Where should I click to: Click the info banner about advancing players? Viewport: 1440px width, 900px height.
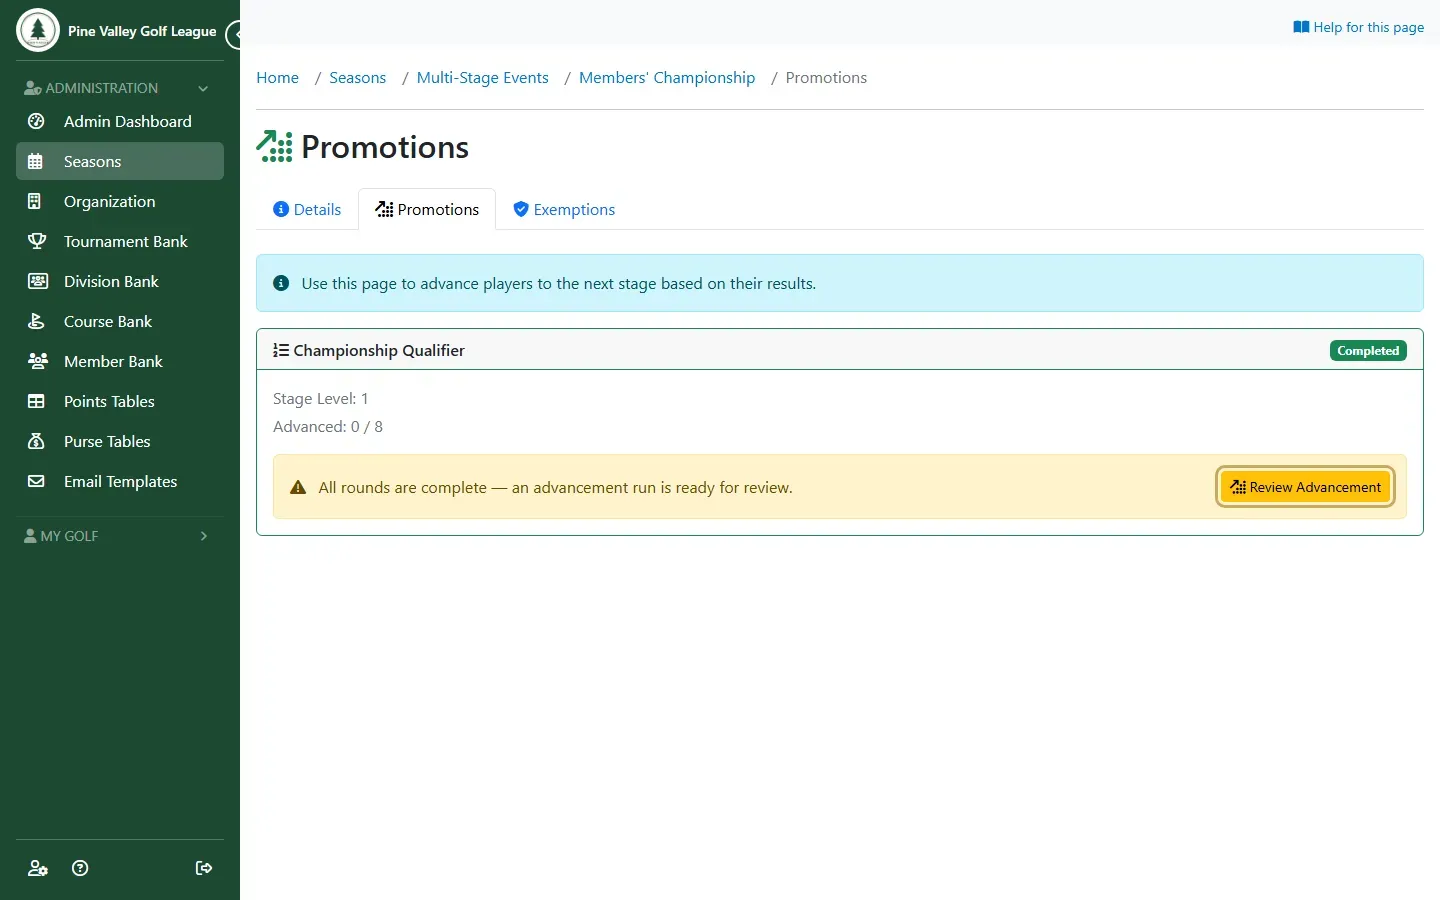click(x=840, y=283)
